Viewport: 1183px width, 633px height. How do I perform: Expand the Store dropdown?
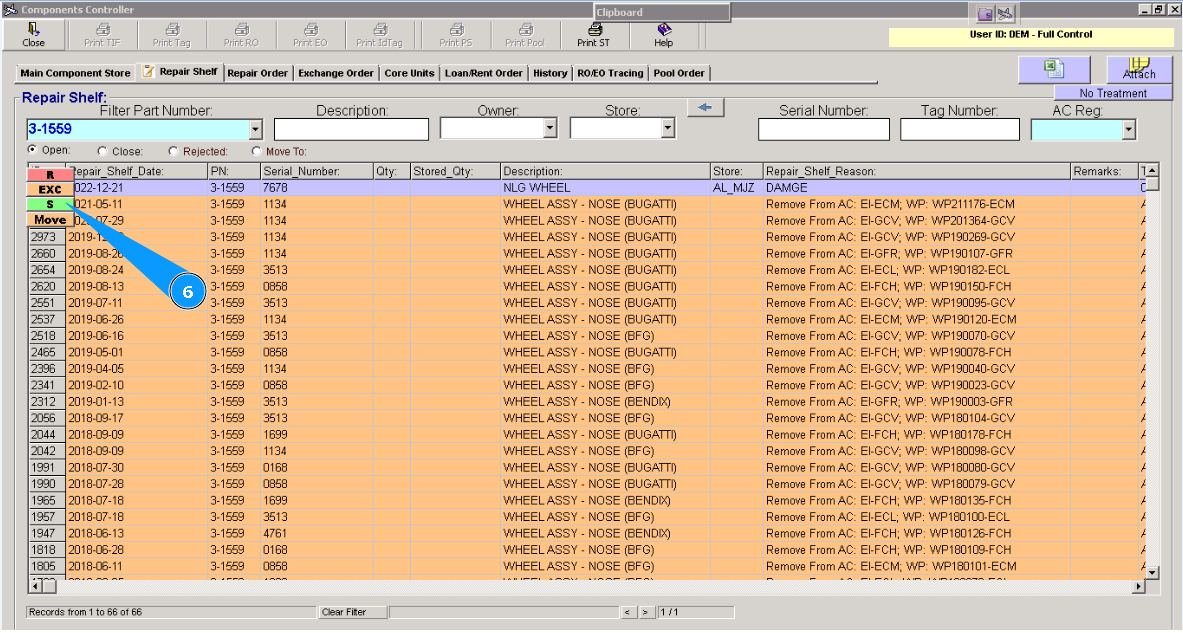(668, 129)
